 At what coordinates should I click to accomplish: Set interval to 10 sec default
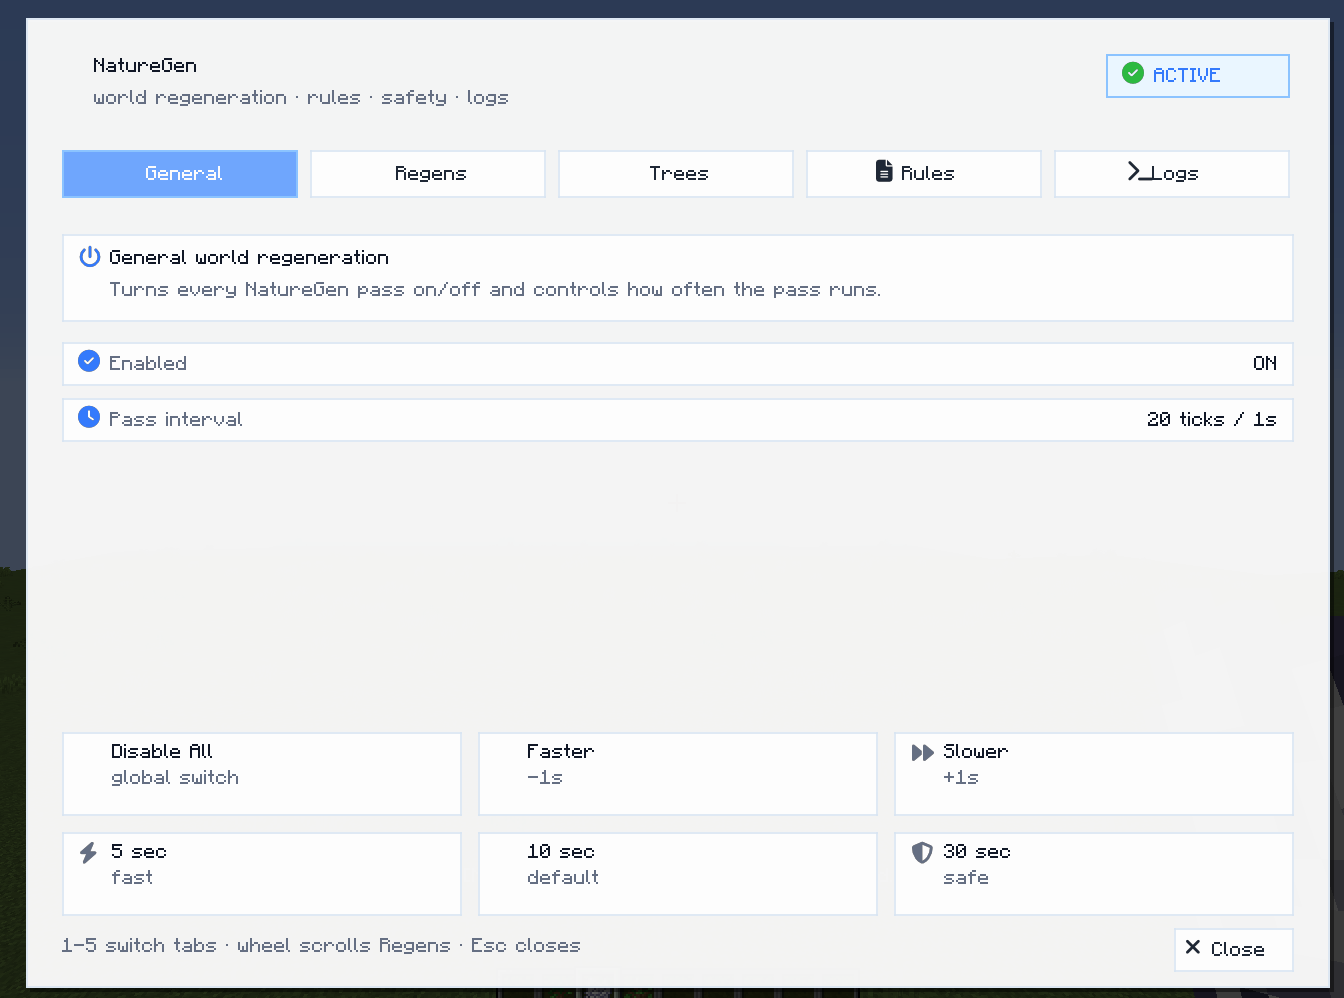coord(678,874)
